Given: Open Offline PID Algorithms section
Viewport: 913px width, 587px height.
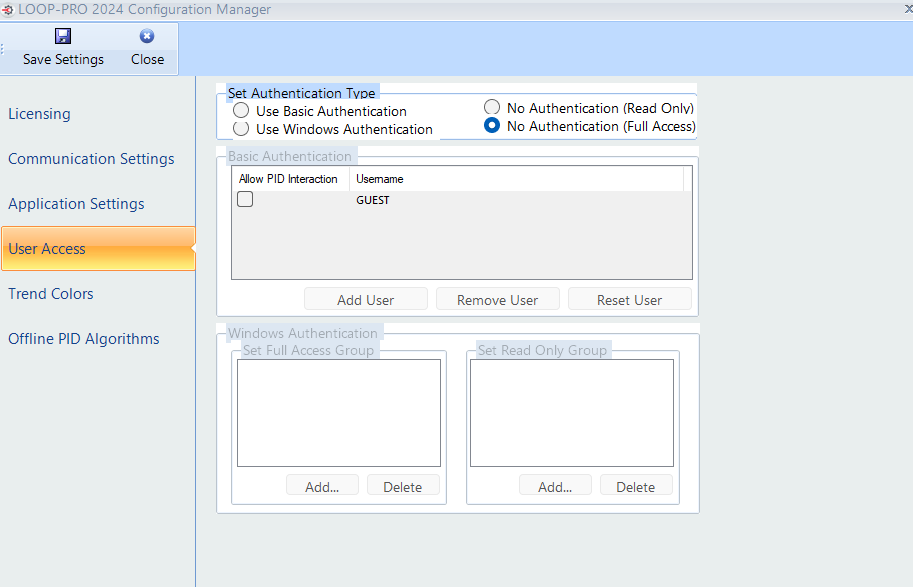Looking at the screenshot, I should [x=84, y=338].
